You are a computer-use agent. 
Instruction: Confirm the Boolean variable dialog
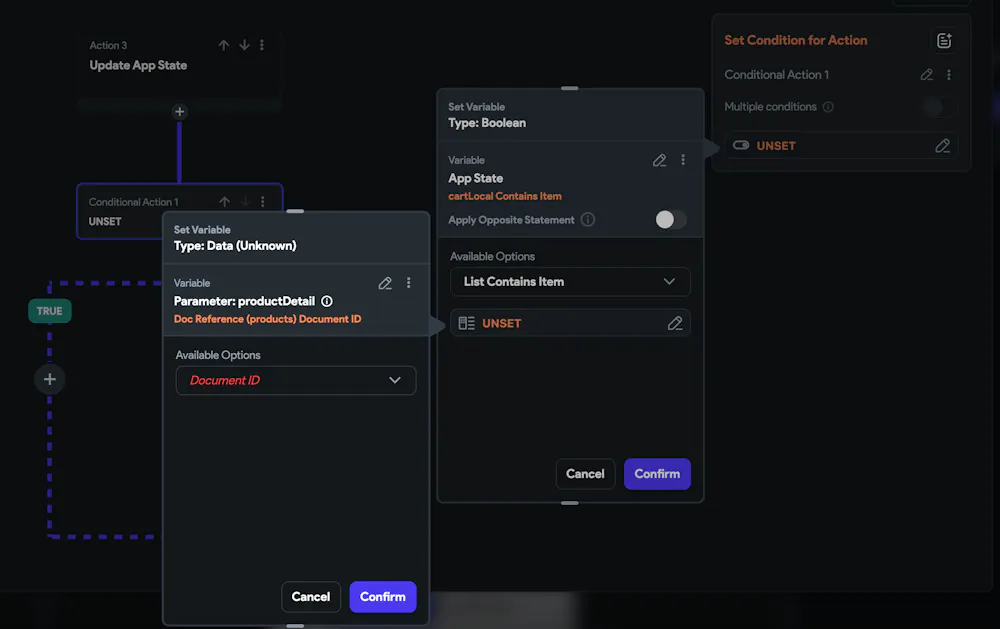tap(657, 474)
